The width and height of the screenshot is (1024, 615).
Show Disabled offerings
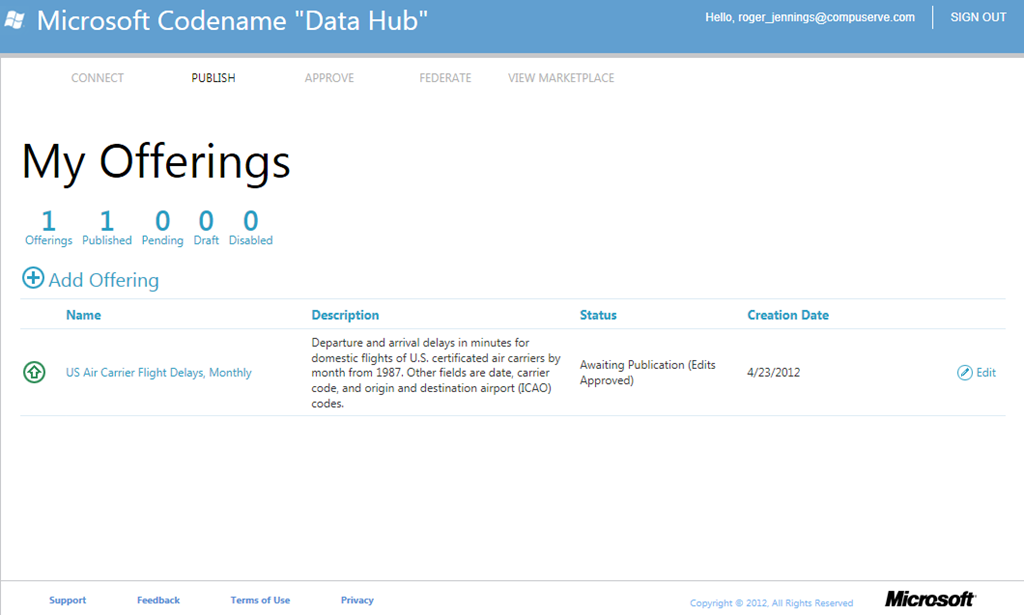(251, 228)
